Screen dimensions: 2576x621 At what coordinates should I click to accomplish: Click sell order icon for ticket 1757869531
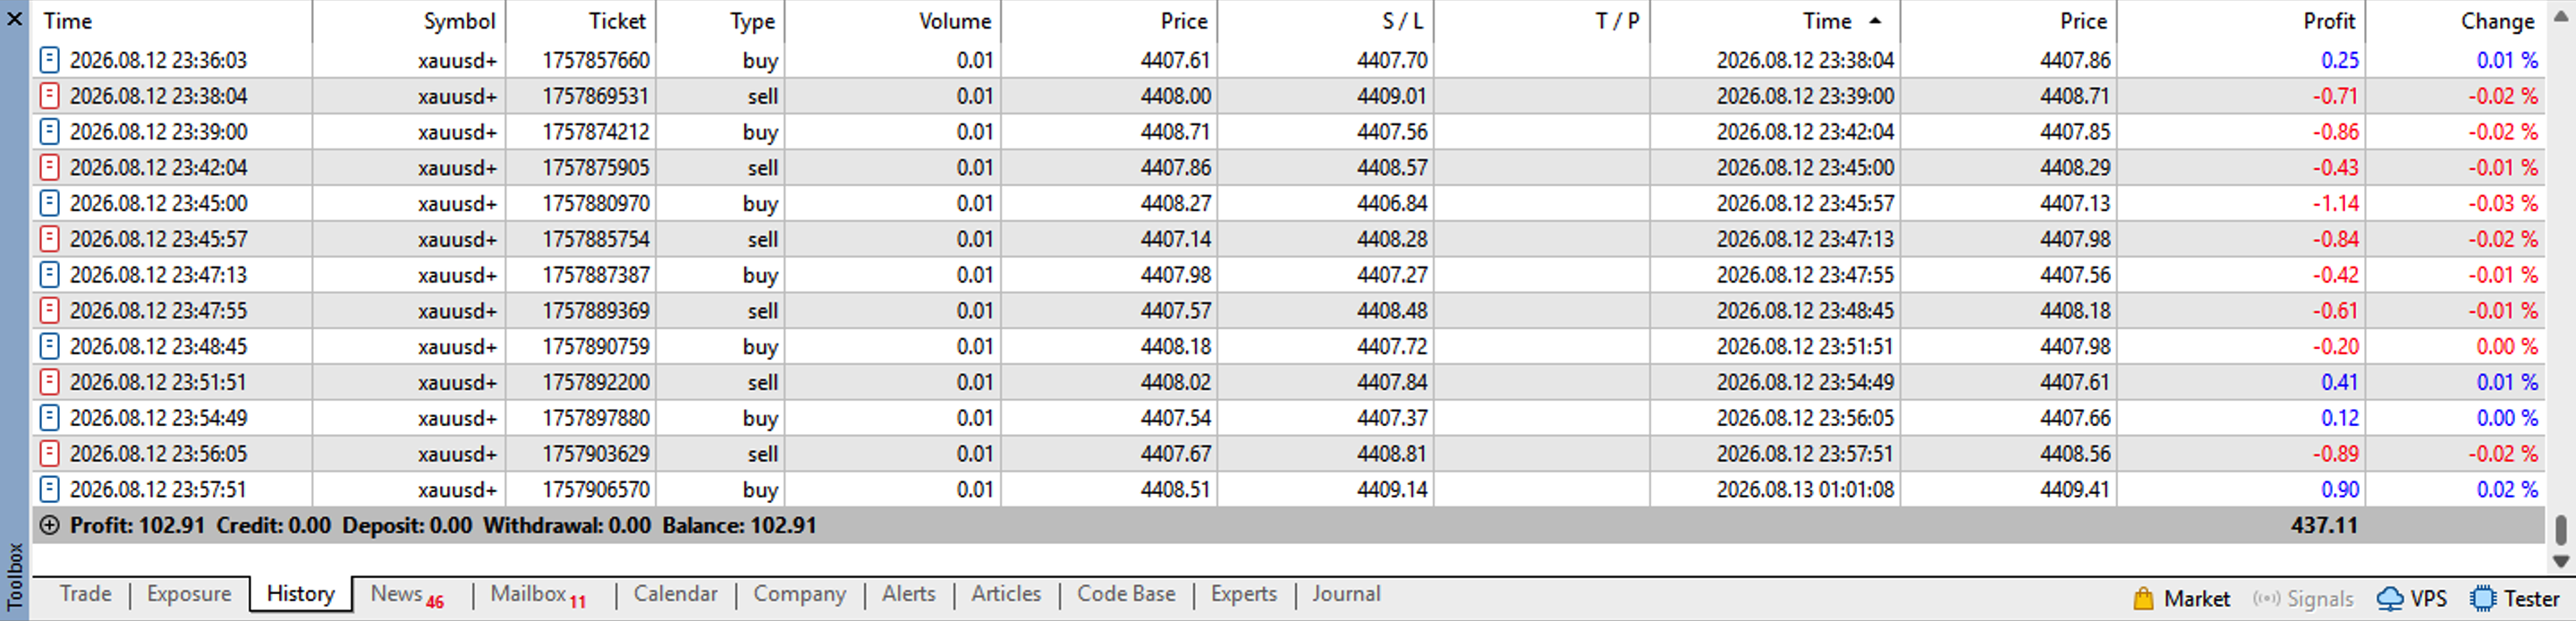click(49, 96)
